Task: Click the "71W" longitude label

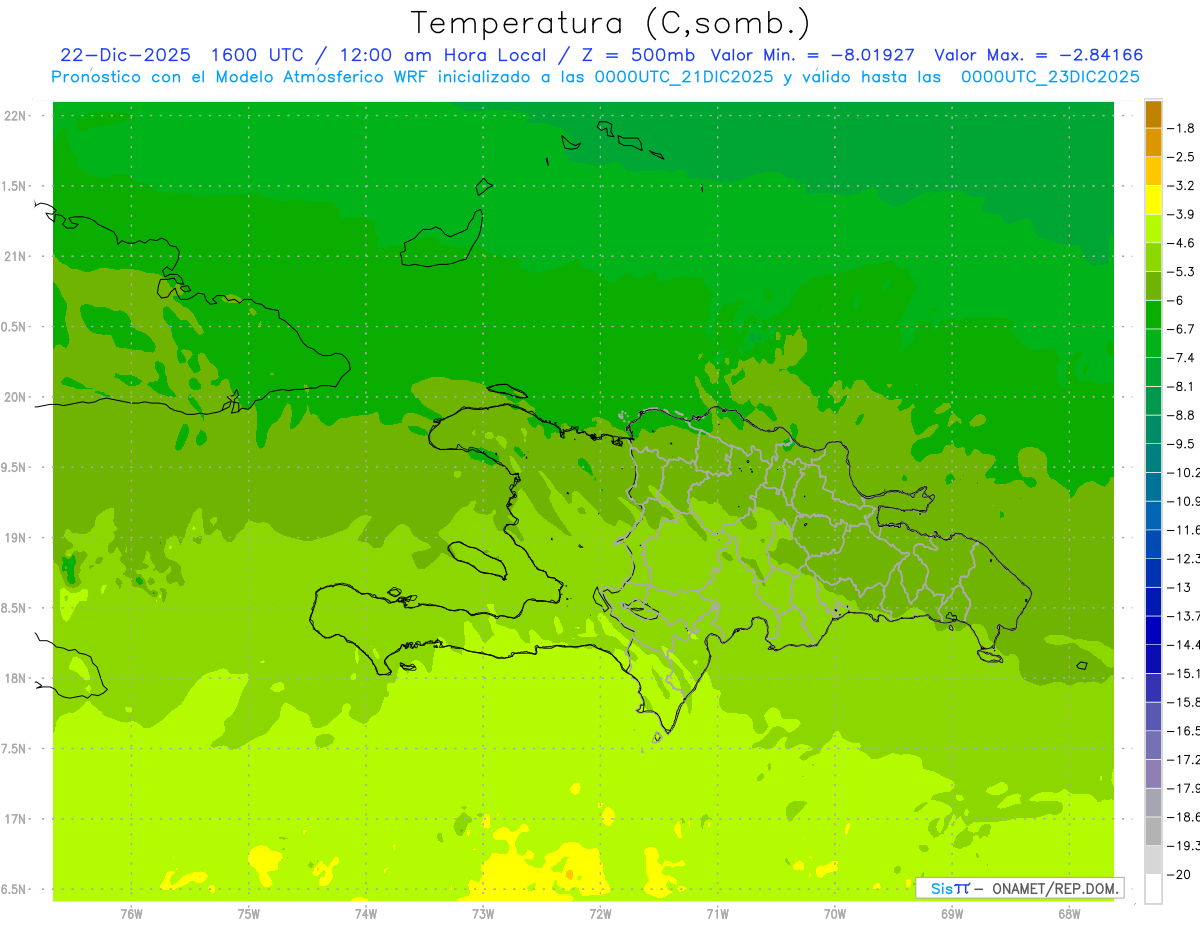Action: click(717, 914)
